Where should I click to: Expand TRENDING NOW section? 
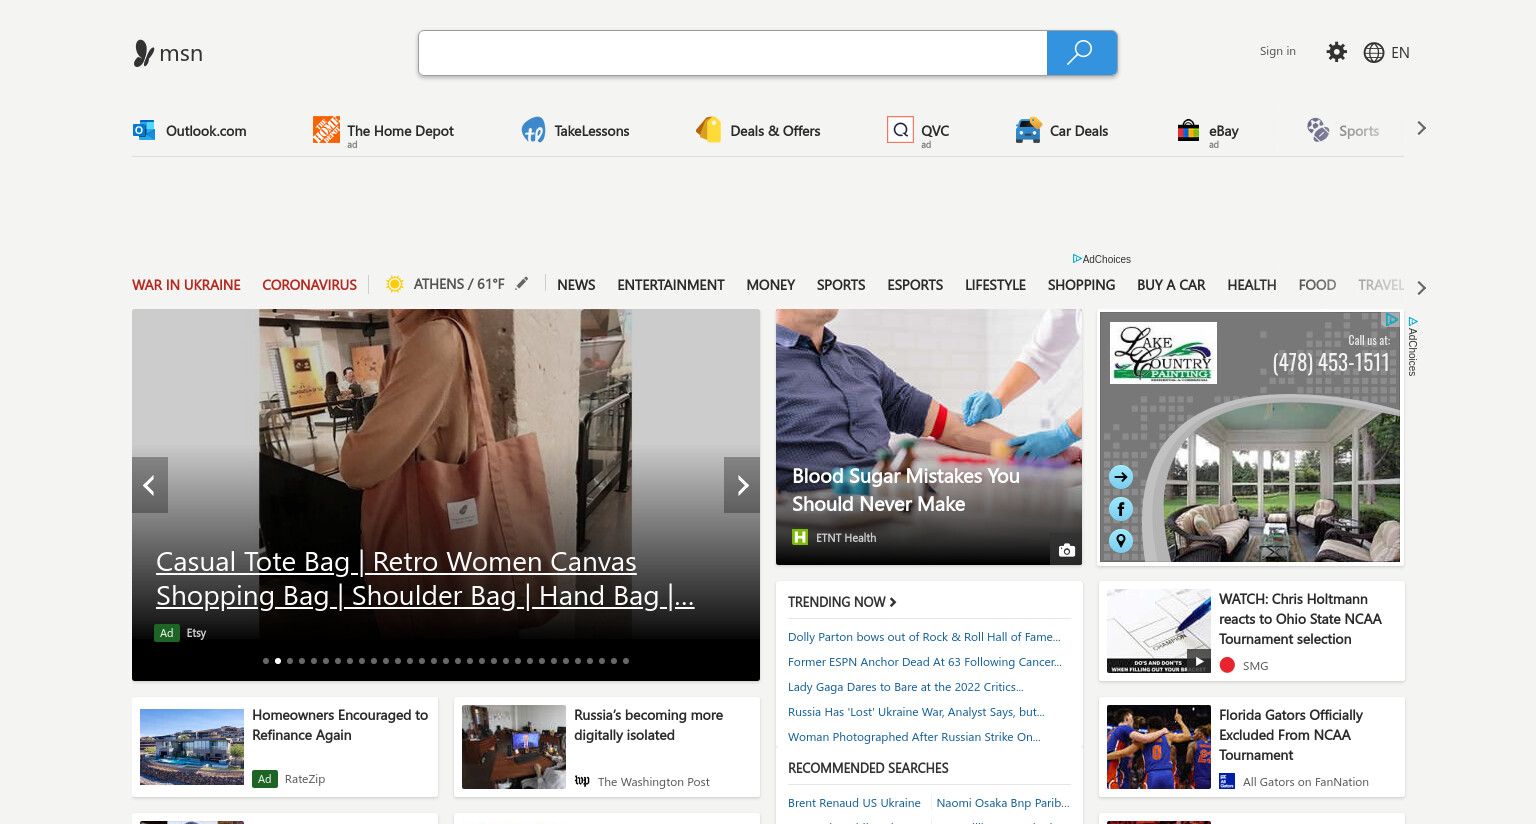pyautogui.click(x=842, y=602)
